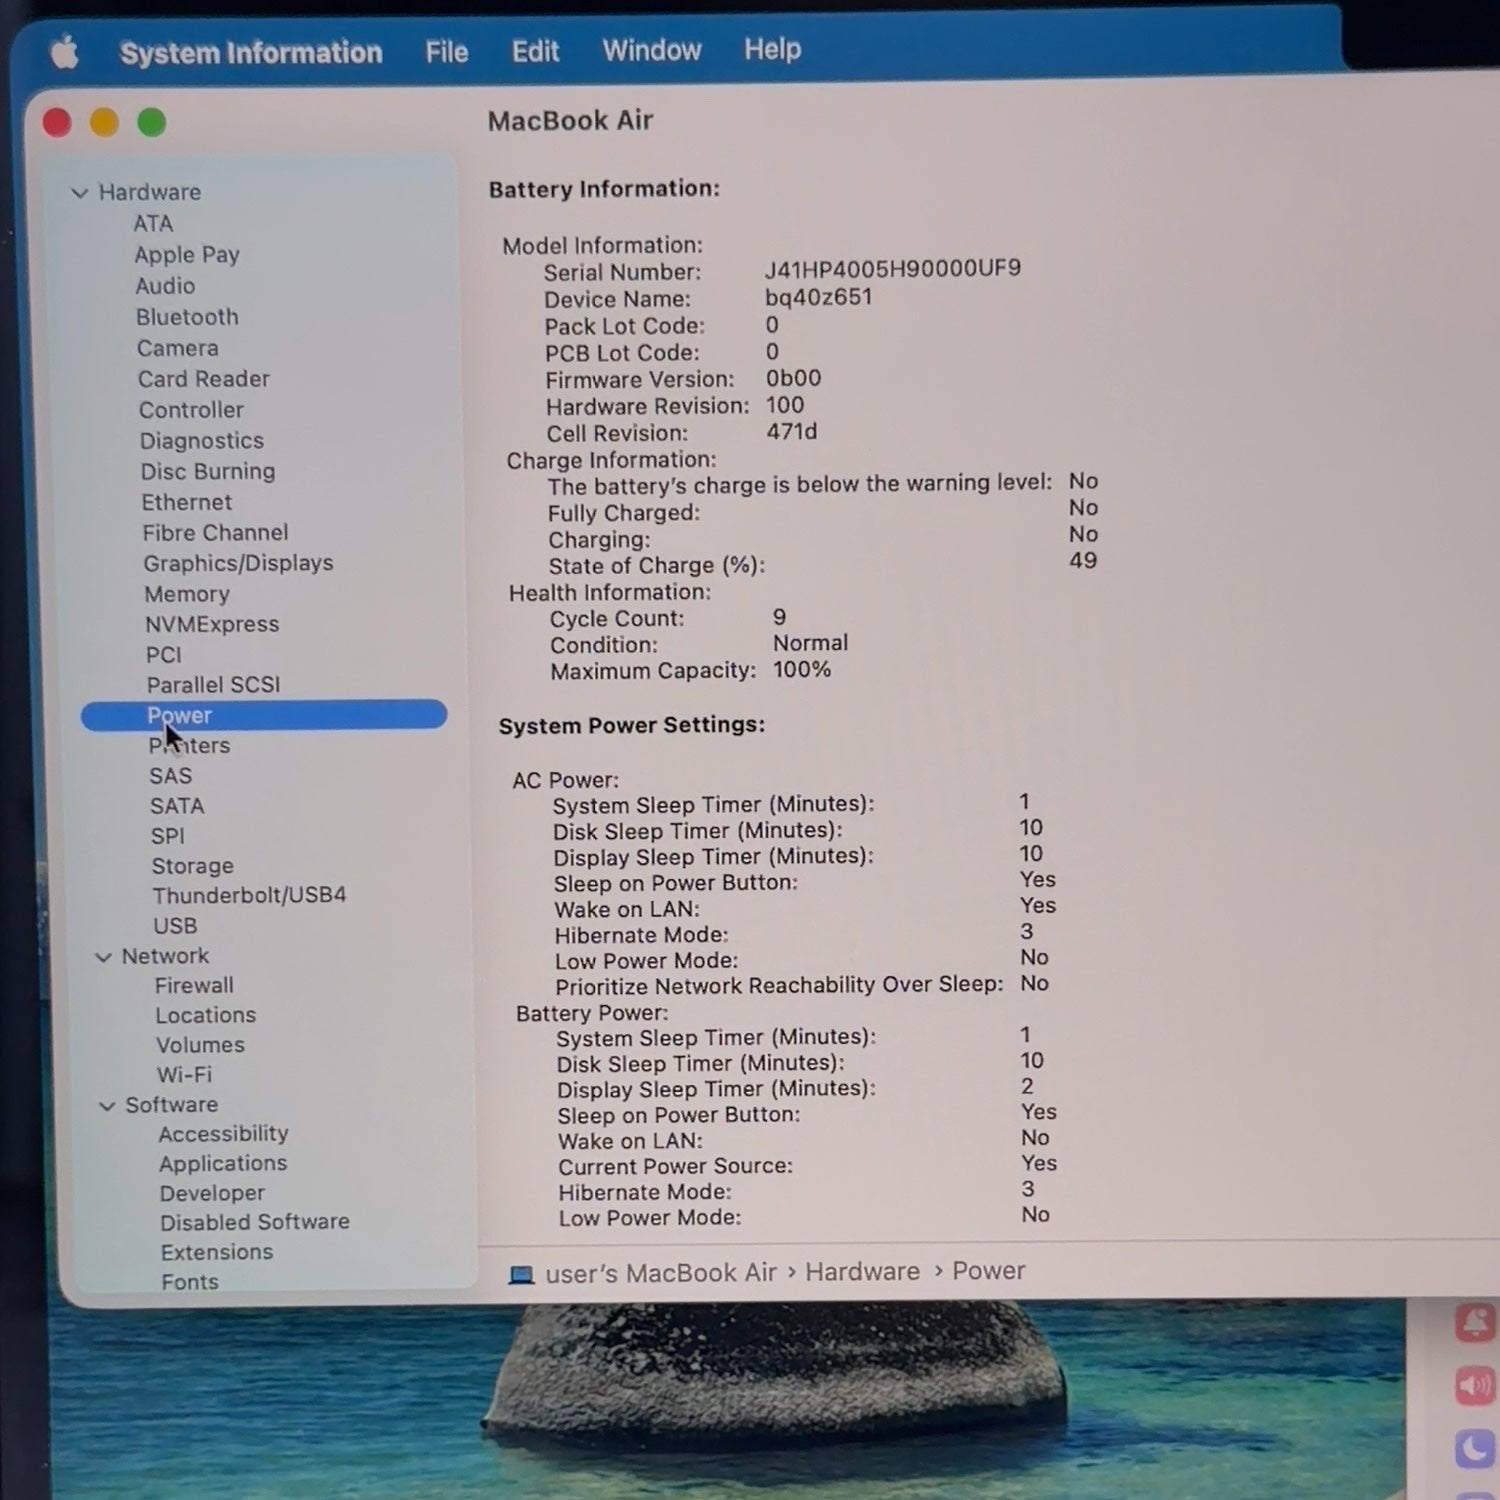Select Memory in the sidebar
The height and width of the screenshot is (1500, 1500).
pyautogui.click(x=187, y=594)
